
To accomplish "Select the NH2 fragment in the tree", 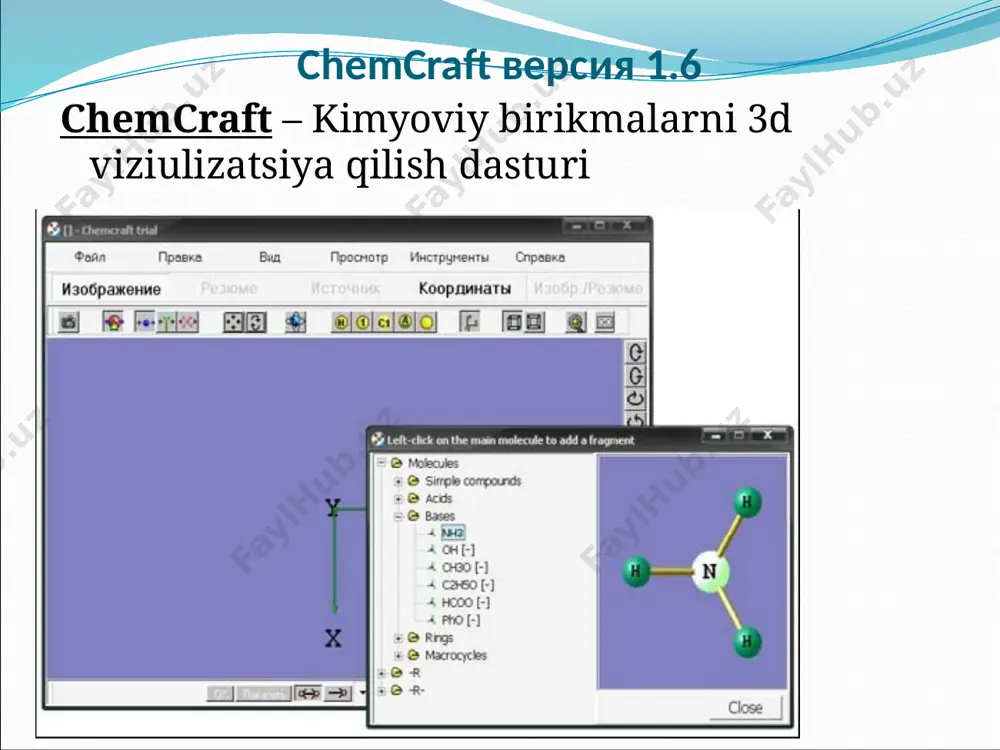I will click(453, 533).
